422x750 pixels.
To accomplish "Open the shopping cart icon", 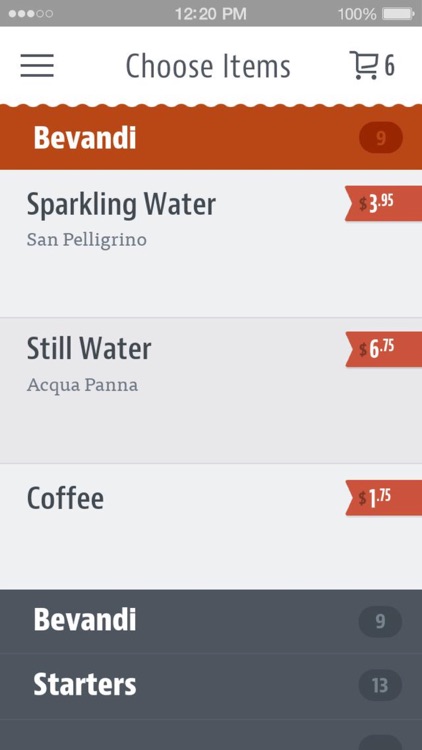I will (x=364, y=65).
